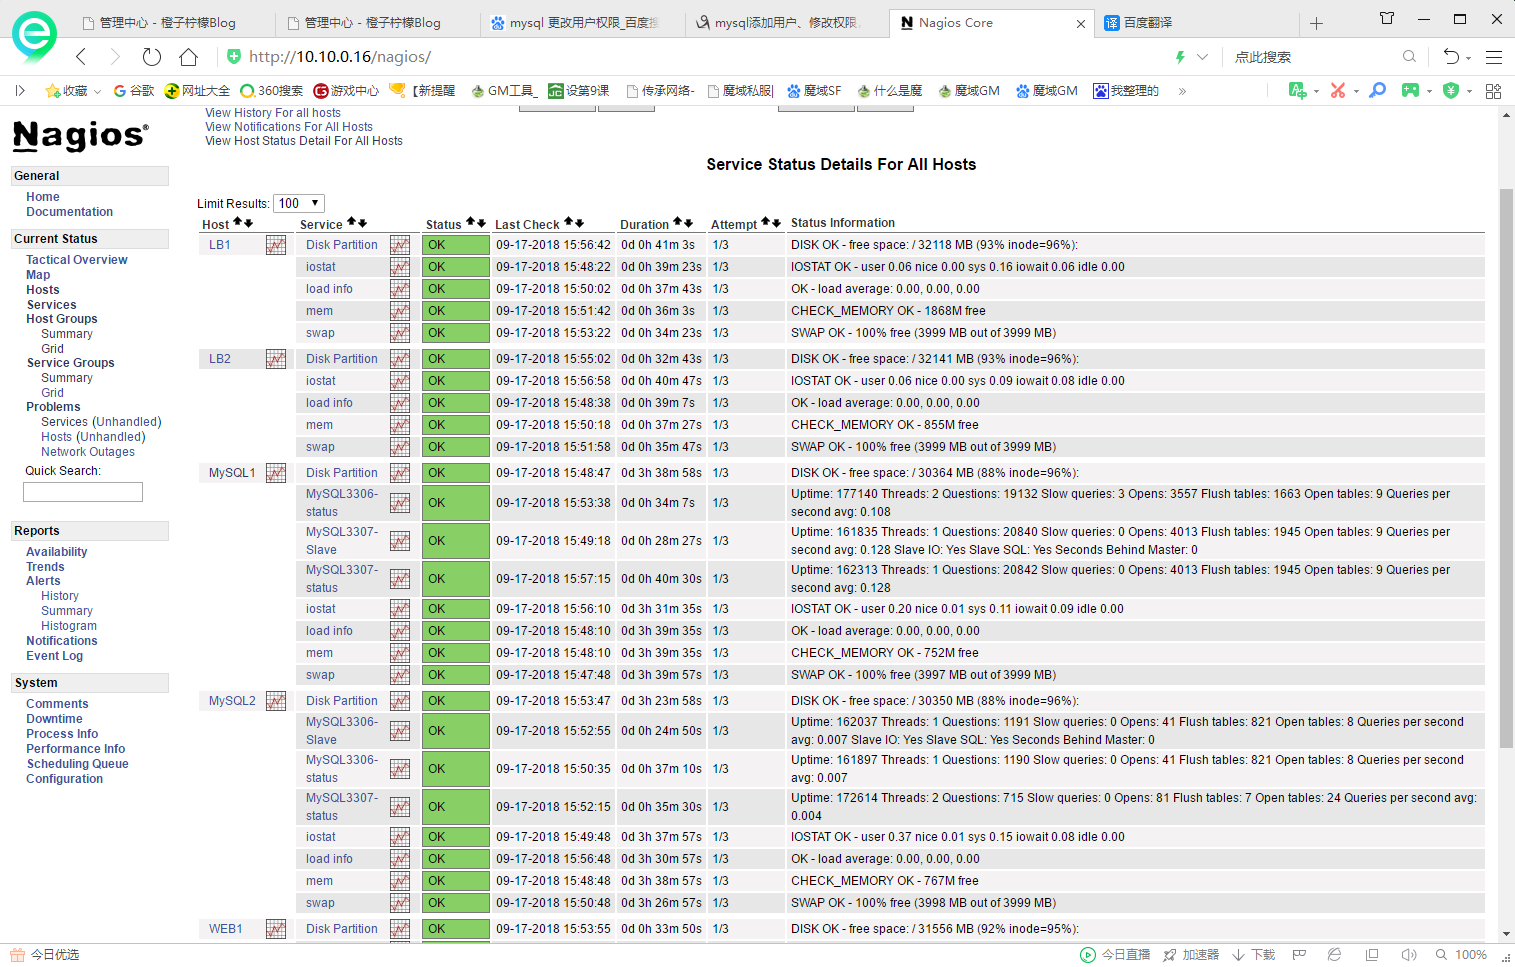Open the 网址大全 bookmark
Screen dimensions: 1515x967
click(197, 91)
